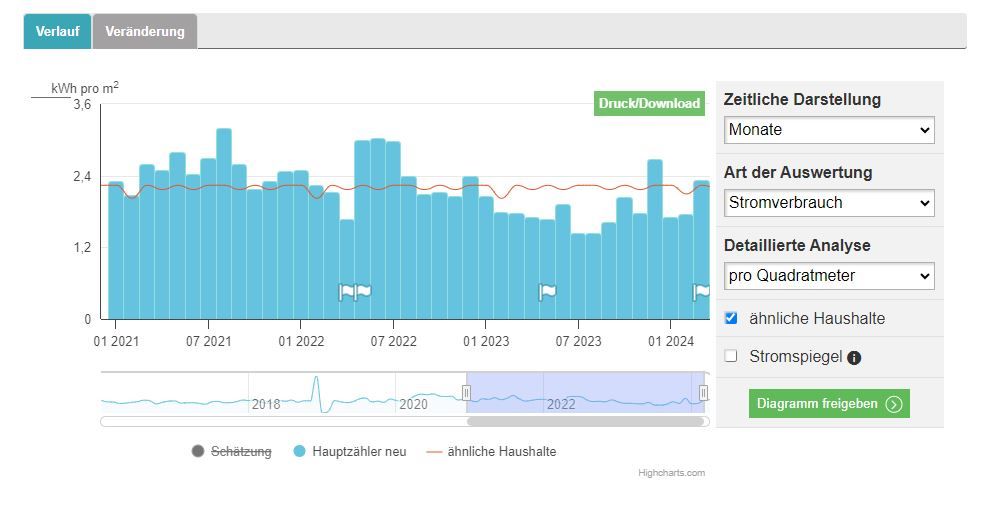Image resolution: width=981 pixels, height=531 pixels.
Task: Open the Highcharts.com link
Action: tap(671, 473)
